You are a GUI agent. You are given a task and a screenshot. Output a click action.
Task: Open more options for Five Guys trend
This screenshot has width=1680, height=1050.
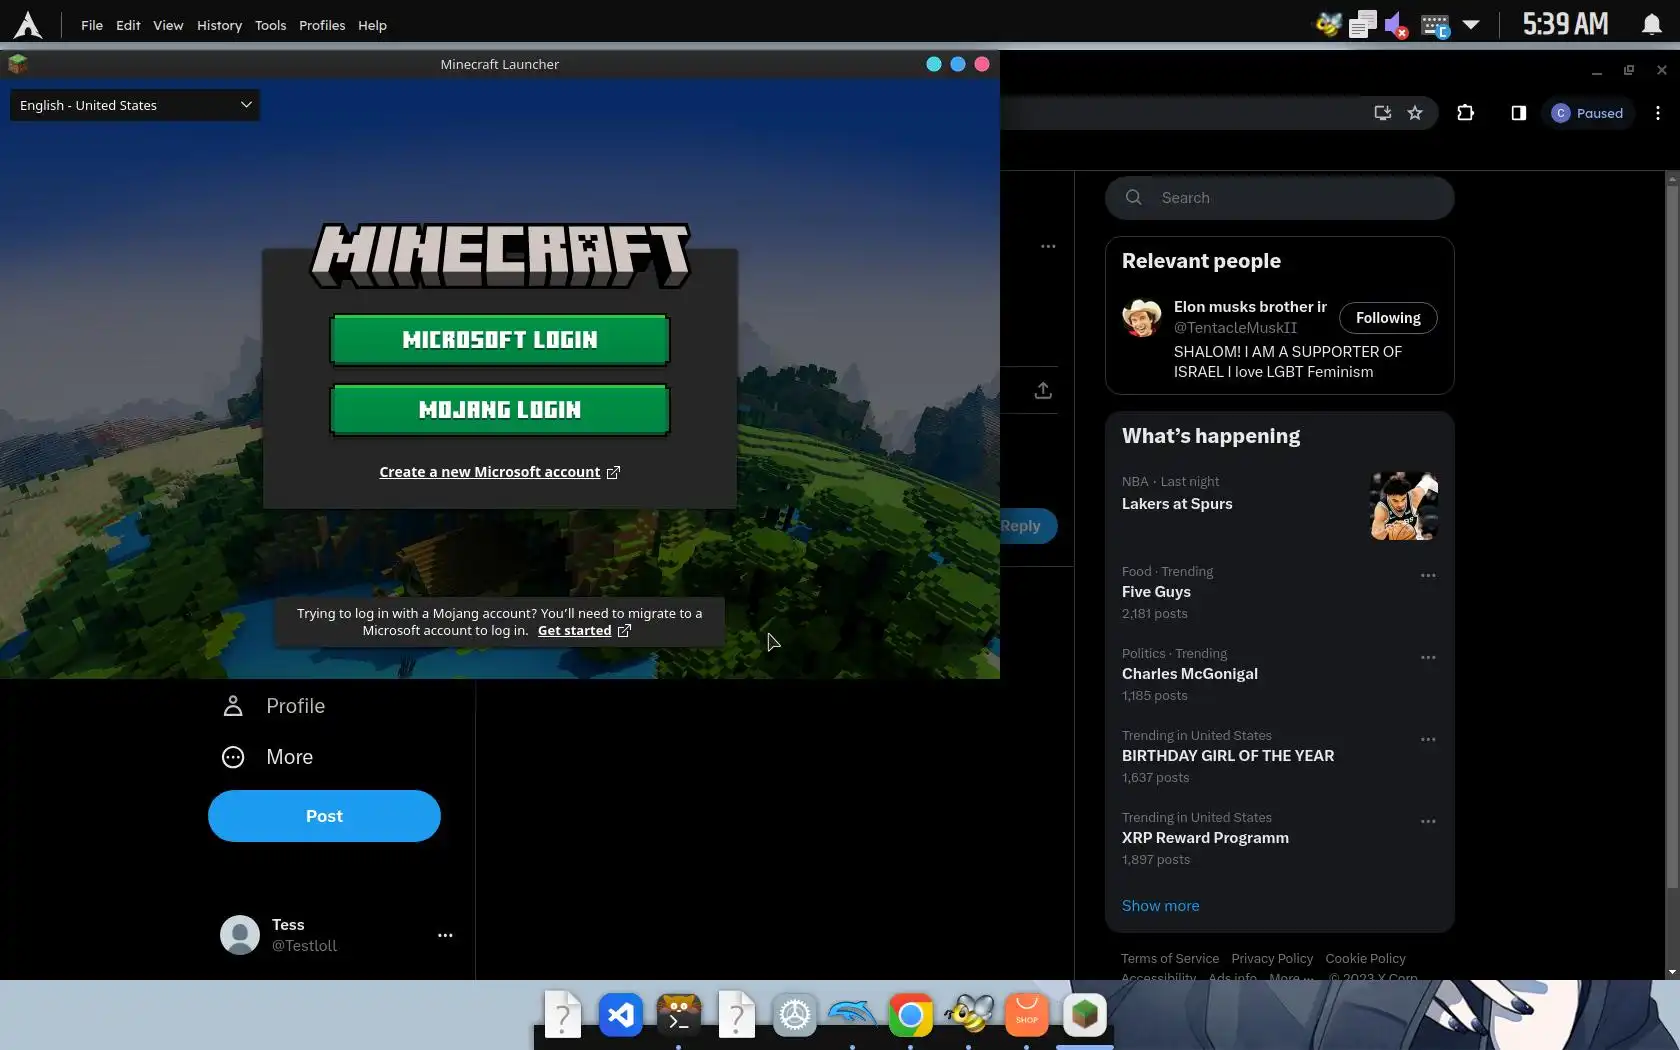1428,576
